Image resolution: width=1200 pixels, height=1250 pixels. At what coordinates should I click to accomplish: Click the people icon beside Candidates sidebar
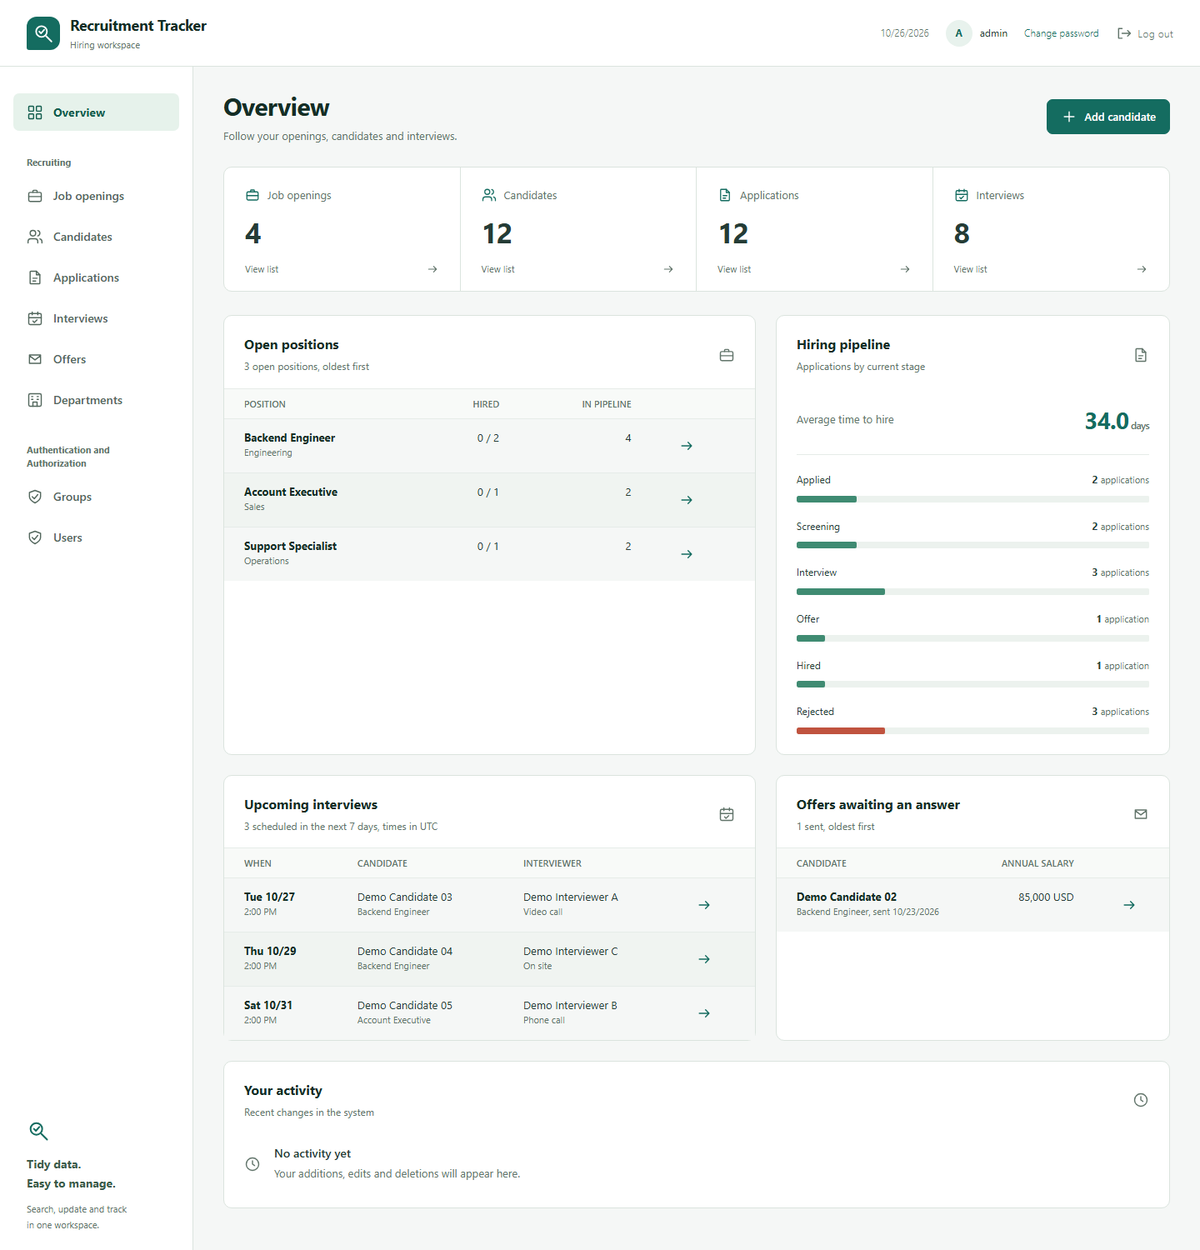(x=35, y=237)
